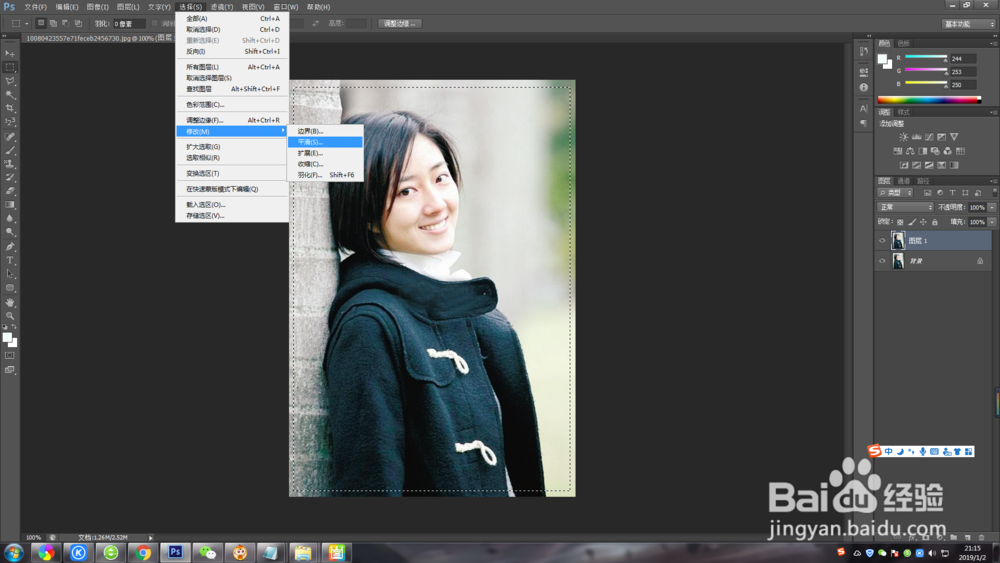This screenshot has height=563, width=1000.
Task: Open the fill 填充 dropdown arrow
Action: [x=991, y=222]
